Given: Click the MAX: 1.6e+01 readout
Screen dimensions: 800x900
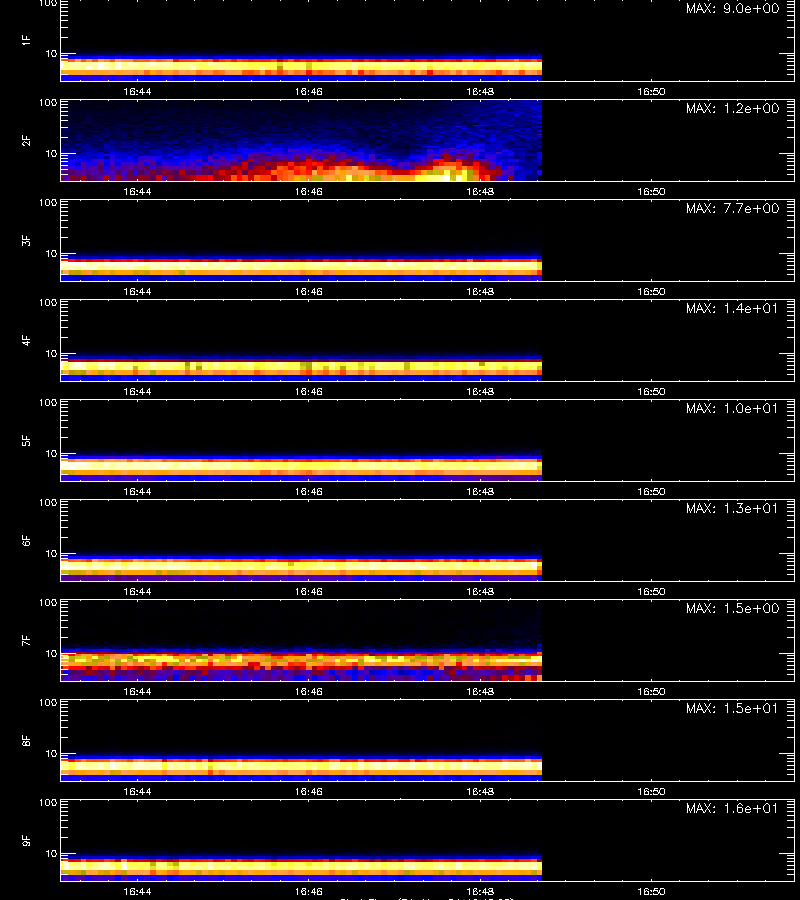Looking at the screenshot, I should click(x=732, y=808).
